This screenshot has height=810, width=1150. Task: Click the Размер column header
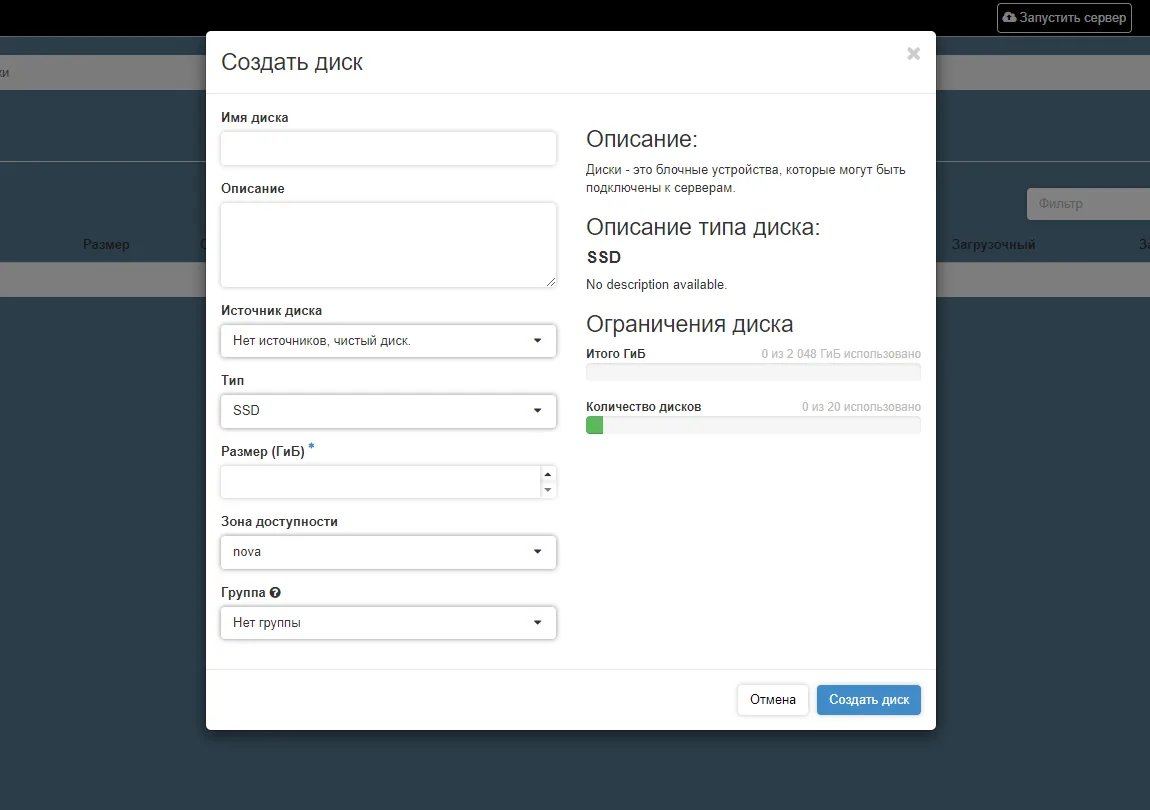pos(106,244)
